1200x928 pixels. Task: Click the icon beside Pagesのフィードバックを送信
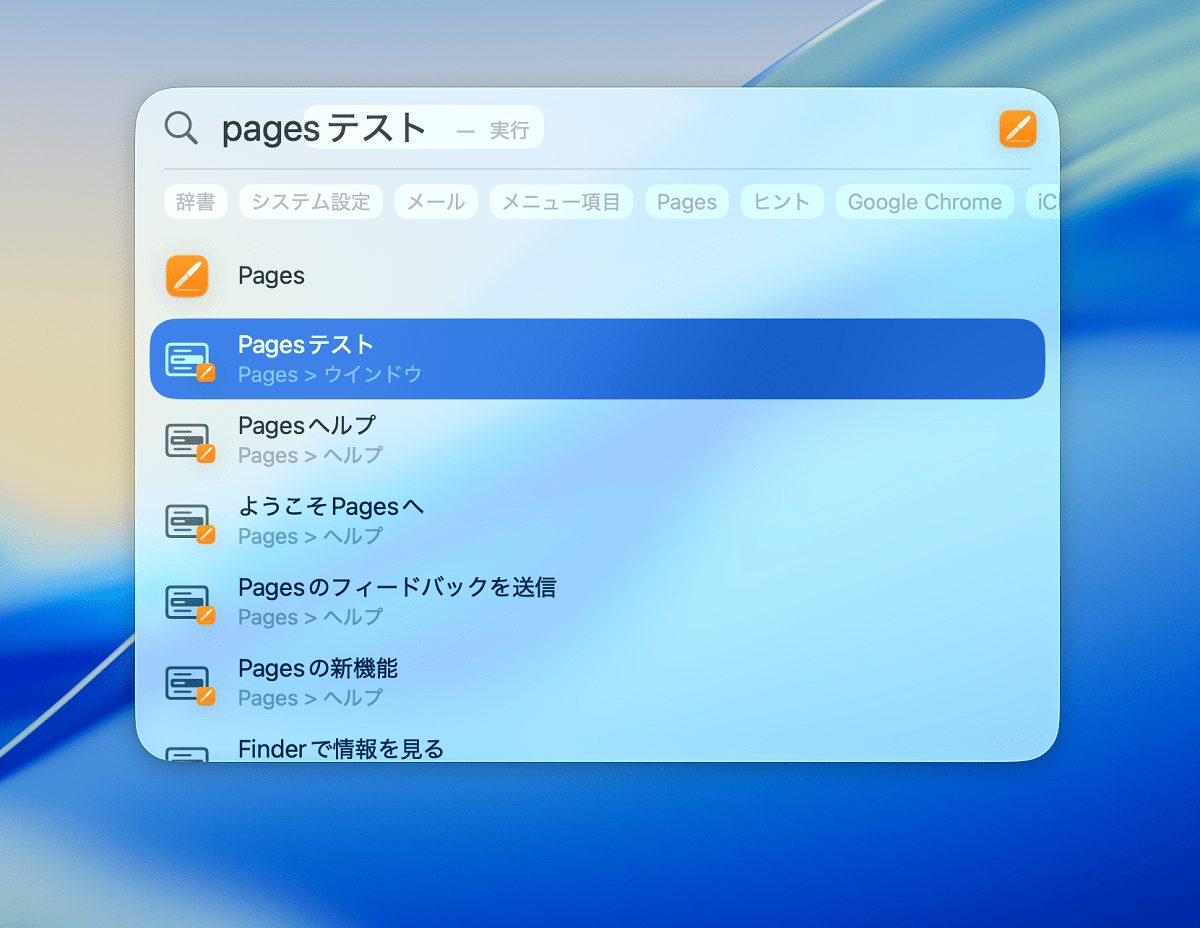[189, 603]
